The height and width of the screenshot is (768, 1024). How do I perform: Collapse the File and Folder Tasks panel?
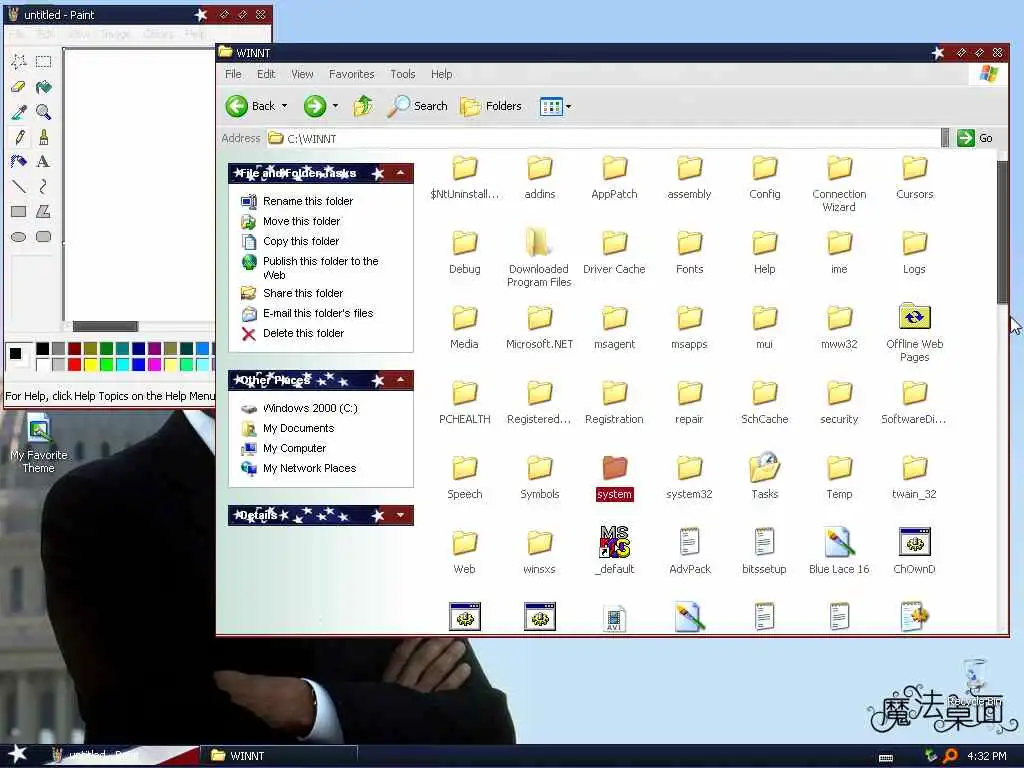(401, 173)
